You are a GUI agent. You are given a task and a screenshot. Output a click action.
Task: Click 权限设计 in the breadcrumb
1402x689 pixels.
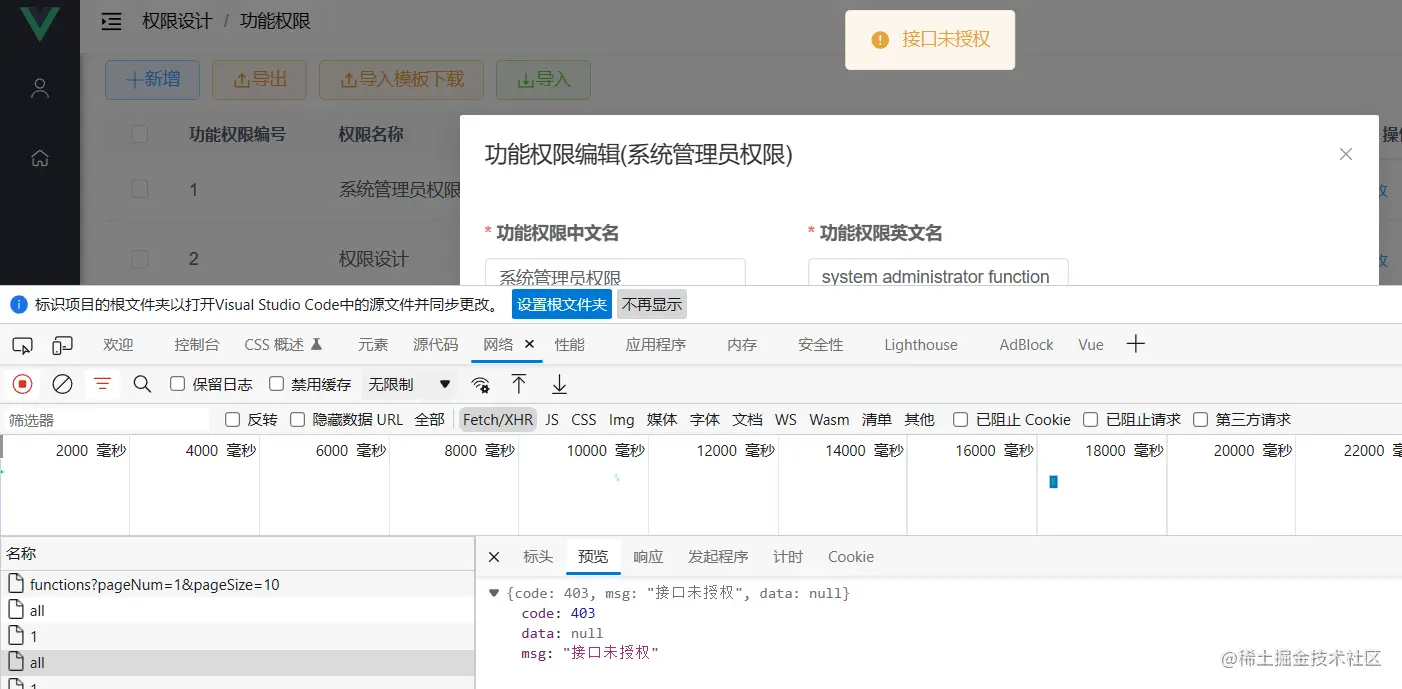(x=177, y=21)
